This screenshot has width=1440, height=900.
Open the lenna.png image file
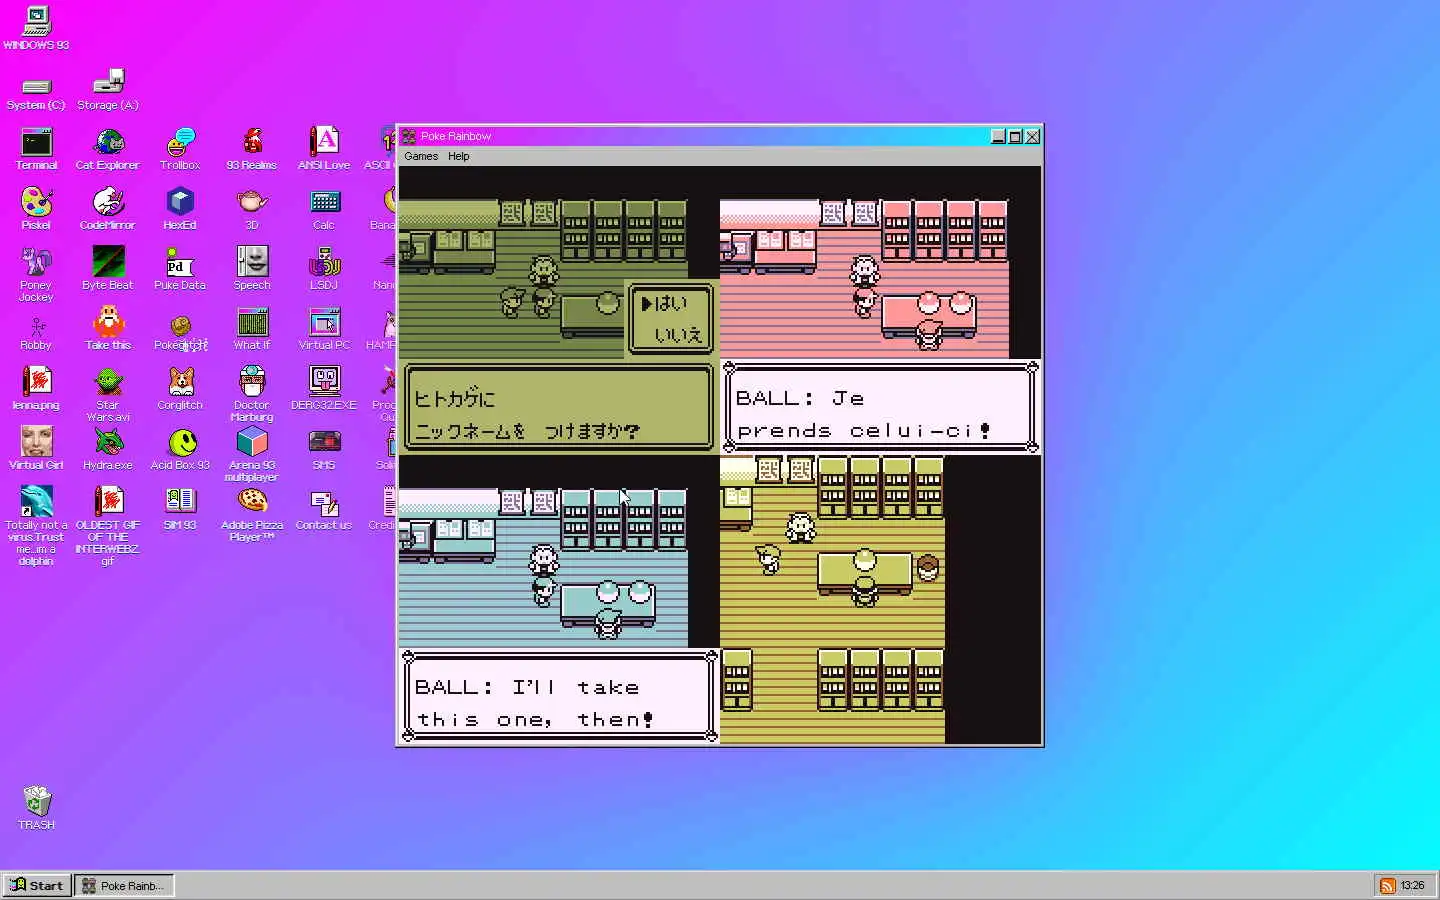[36, 389]
